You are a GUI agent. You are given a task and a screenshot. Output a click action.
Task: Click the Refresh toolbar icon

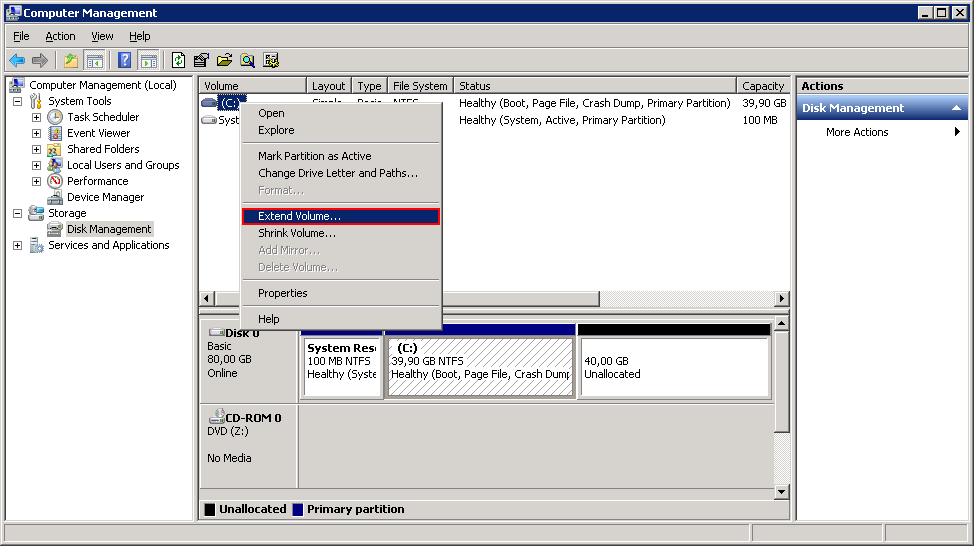click(x=178, y=60)
